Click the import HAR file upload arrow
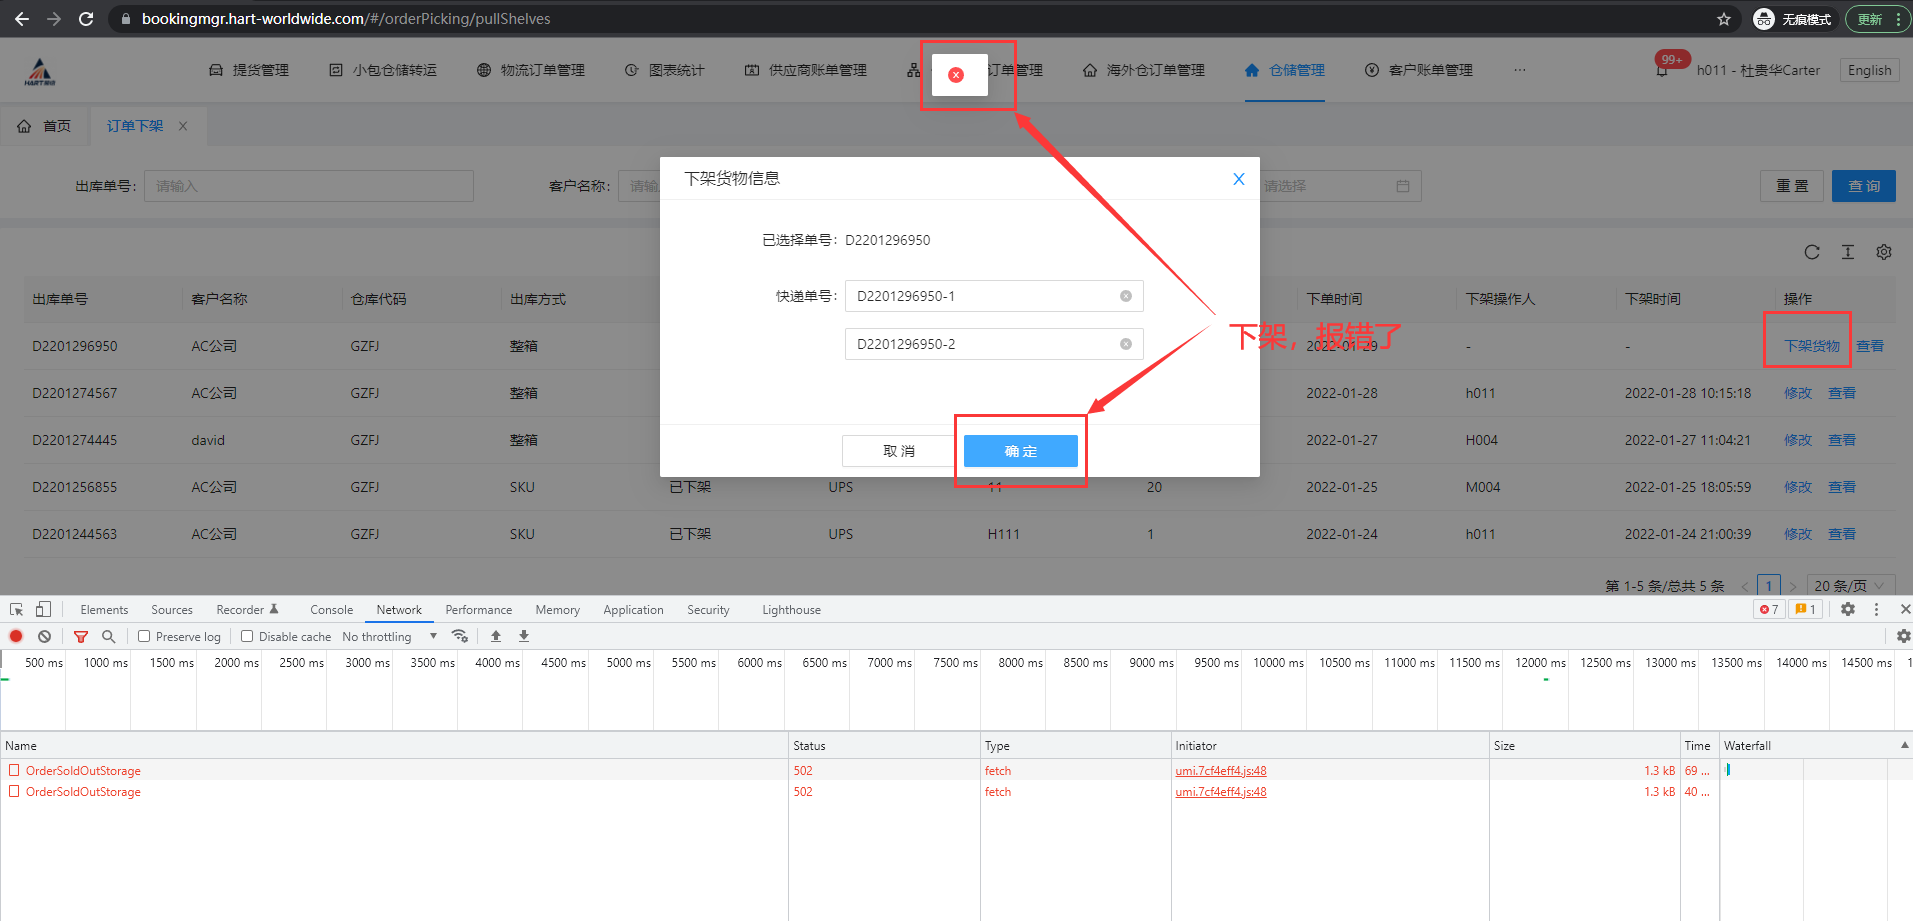 tap(496, 636)
